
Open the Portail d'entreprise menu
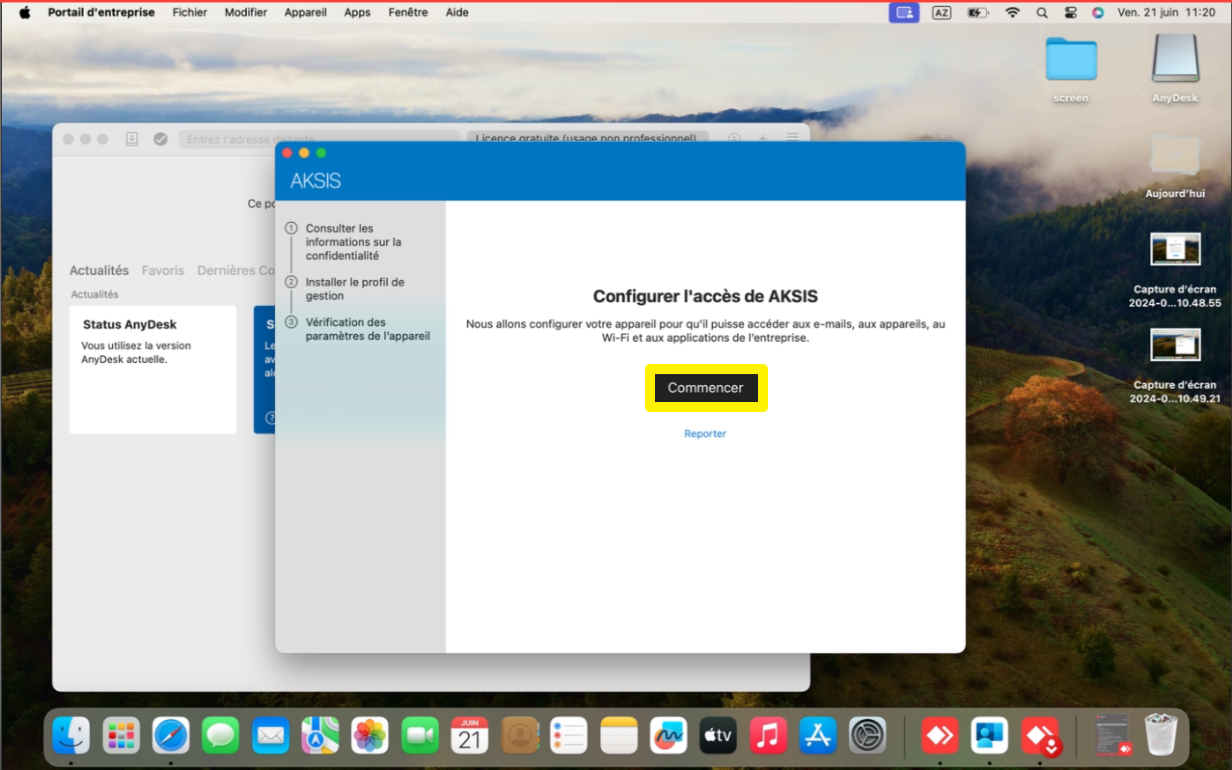pyautogui.click(x=101, y=12)
